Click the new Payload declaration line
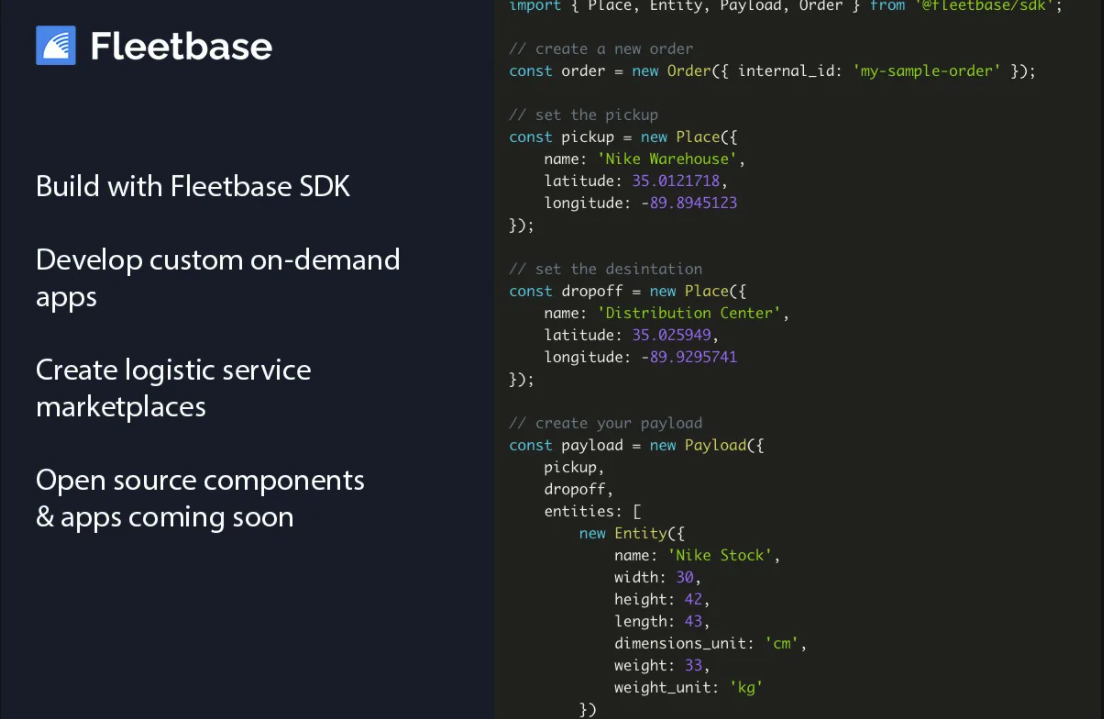 [637, 444]
